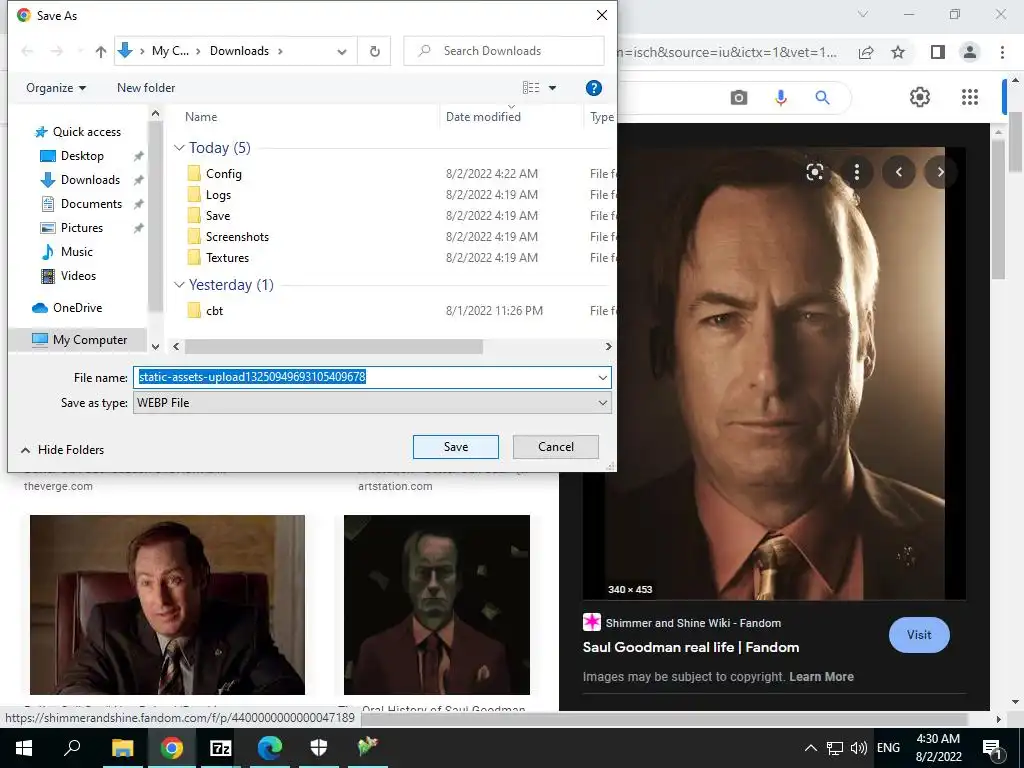Open the Saul Goodman office thumbnail

pos(167,605)
